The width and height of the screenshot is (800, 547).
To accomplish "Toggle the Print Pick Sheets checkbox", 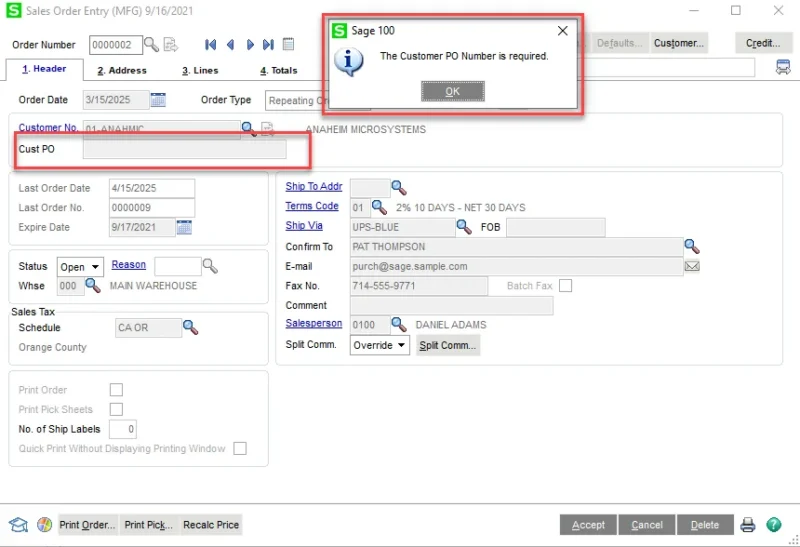I will tap(116, 409).
